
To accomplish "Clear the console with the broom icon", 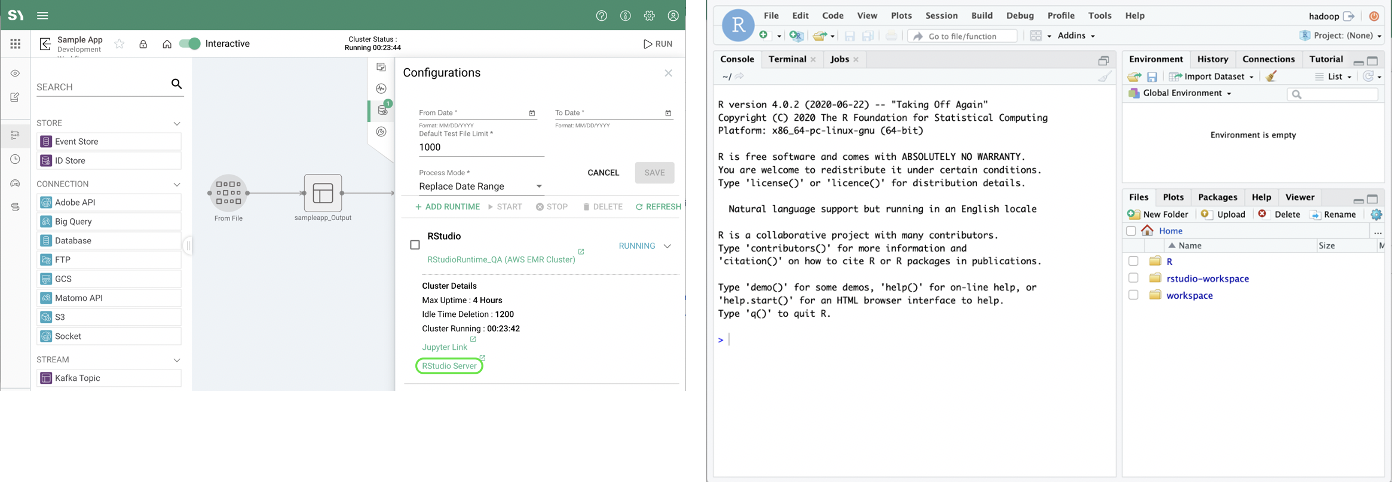I will click(1104, 75).
